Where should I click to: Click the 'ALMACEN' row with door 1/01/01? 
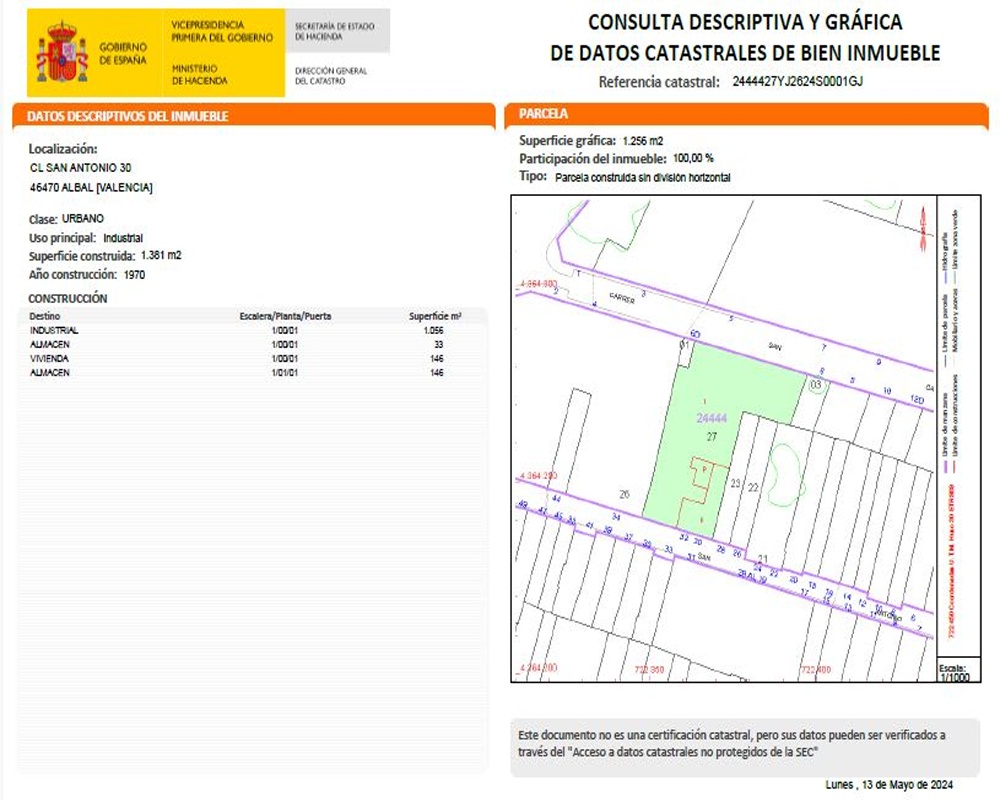252,373
